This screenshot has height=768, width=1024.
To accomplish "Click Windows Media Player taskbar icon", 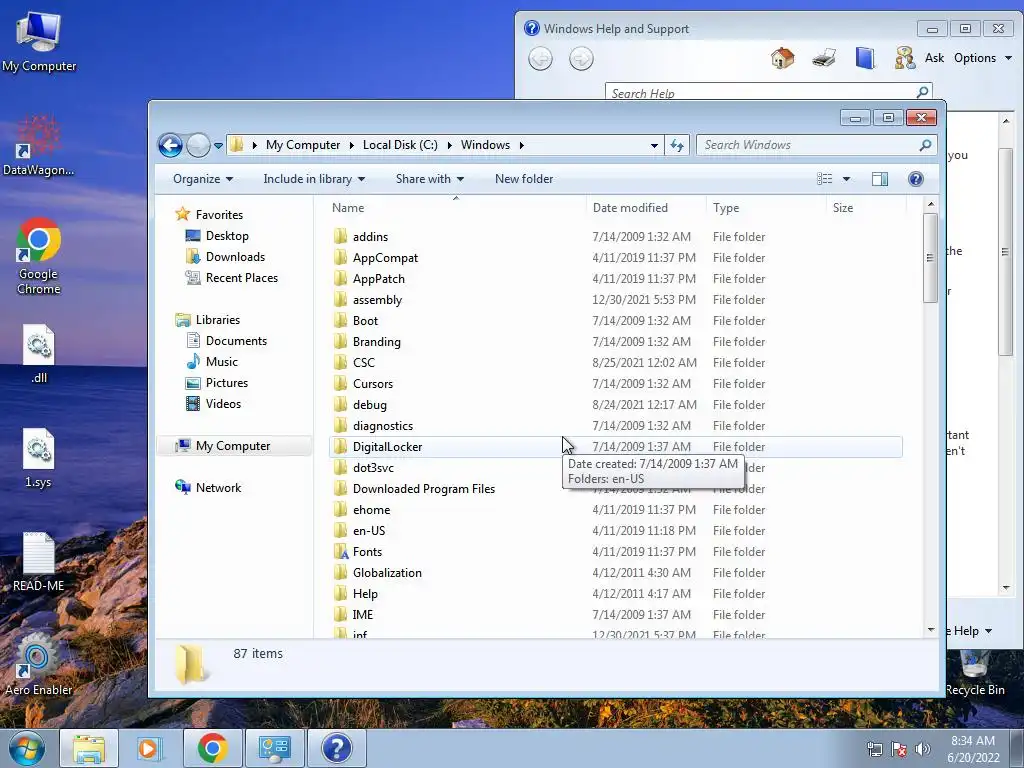I will [x=150, y=748].
